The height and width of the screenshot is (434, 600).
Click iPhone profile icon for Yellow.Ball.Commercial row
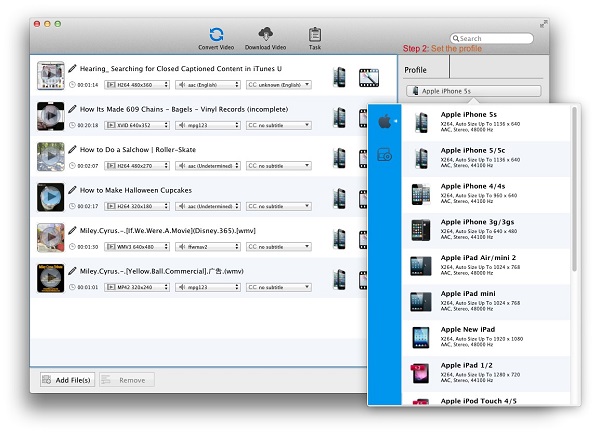coord(339,279)
